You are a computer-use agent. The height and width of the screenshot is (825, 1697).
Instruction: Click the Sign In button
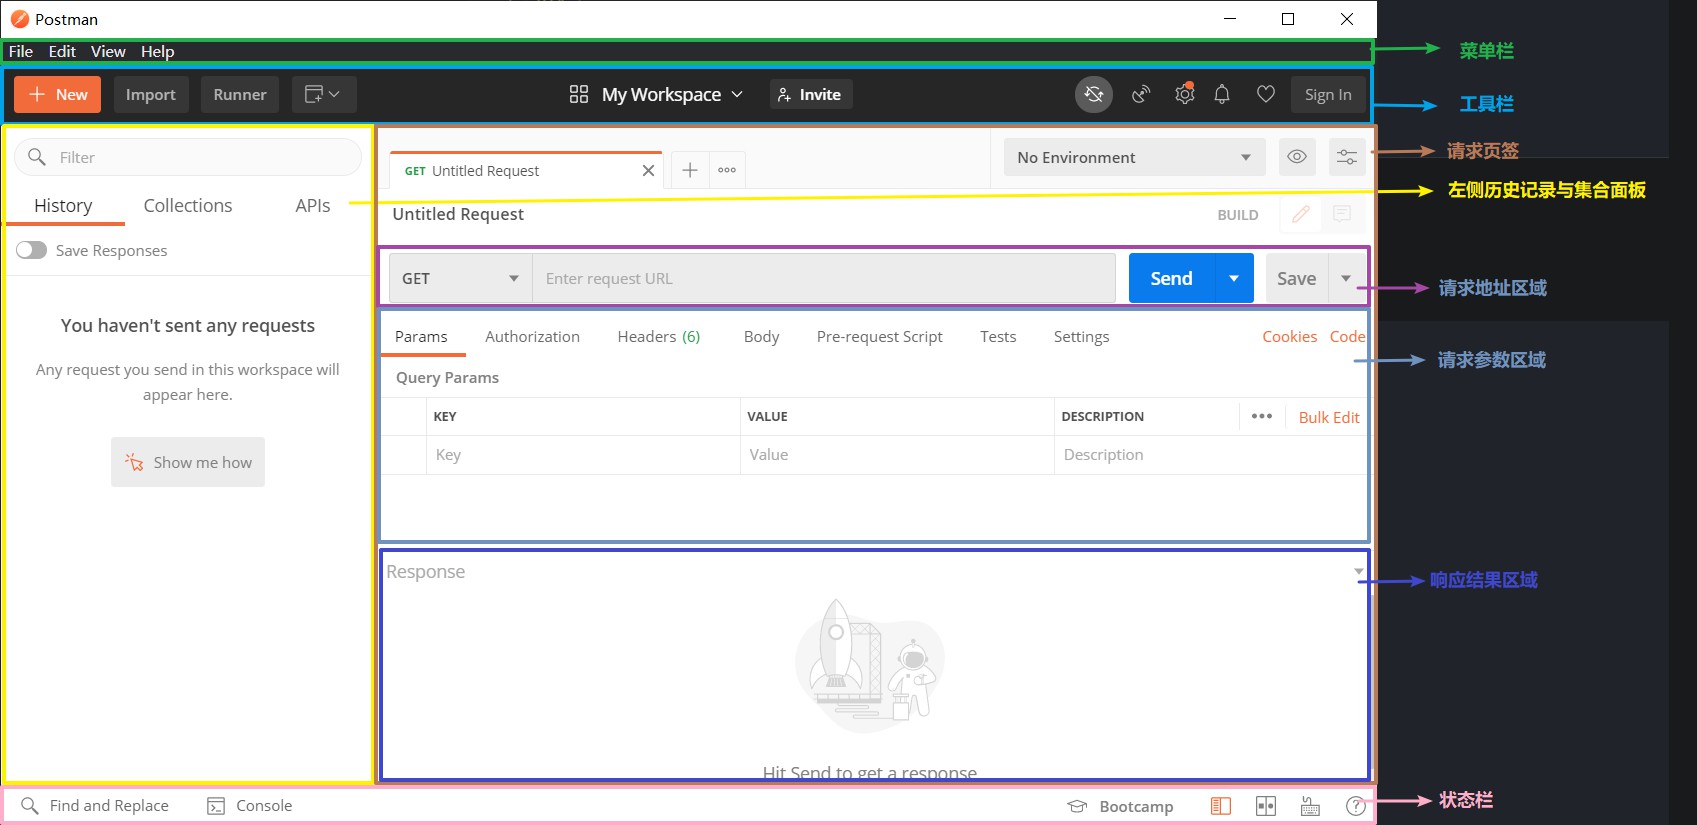point(1328,94)
